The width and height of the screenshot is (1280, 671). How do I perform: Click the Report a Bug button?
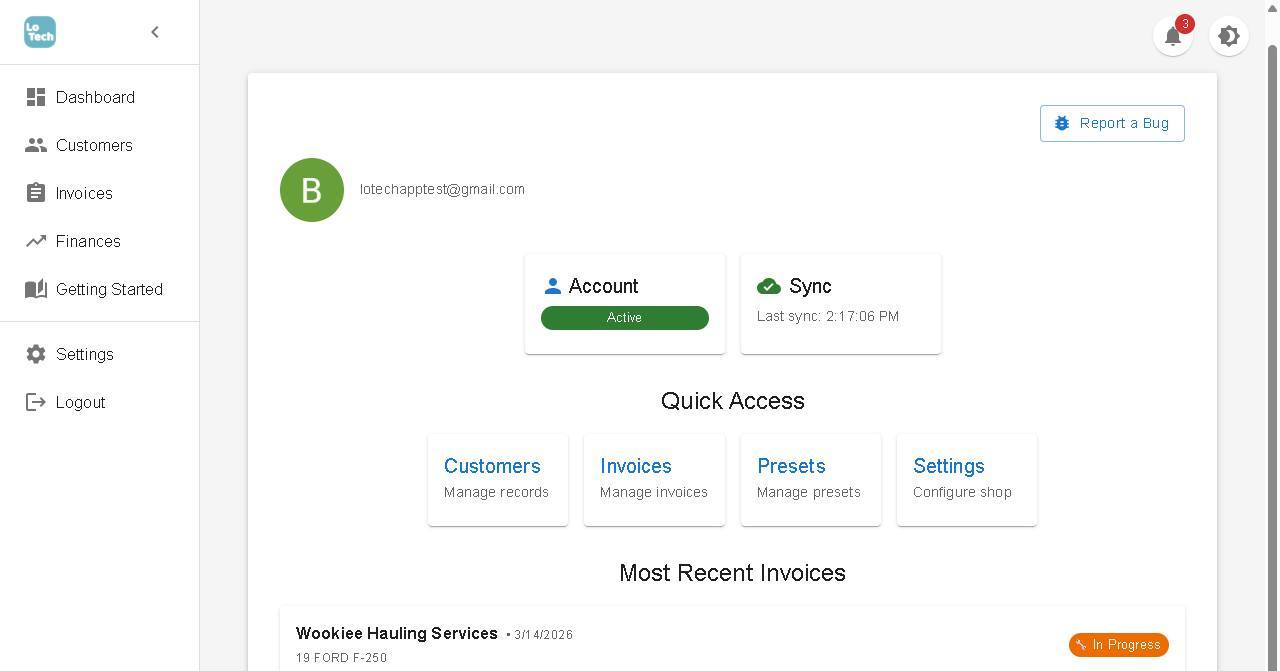[1112, 123]
